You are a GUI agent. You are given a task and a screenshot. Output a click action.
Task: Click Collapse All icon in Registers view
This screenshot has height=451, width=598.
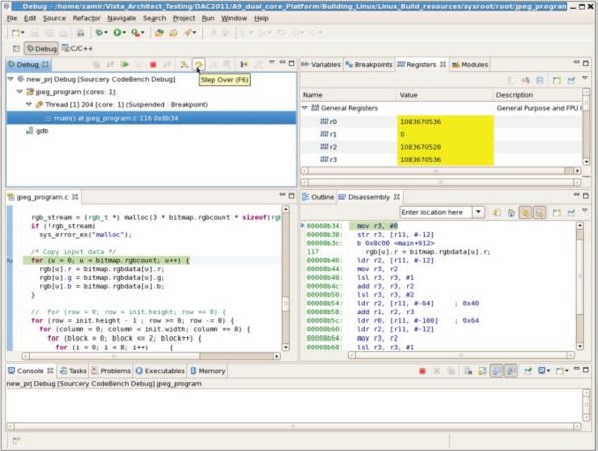pyautogui.click(x=540, y=80)
